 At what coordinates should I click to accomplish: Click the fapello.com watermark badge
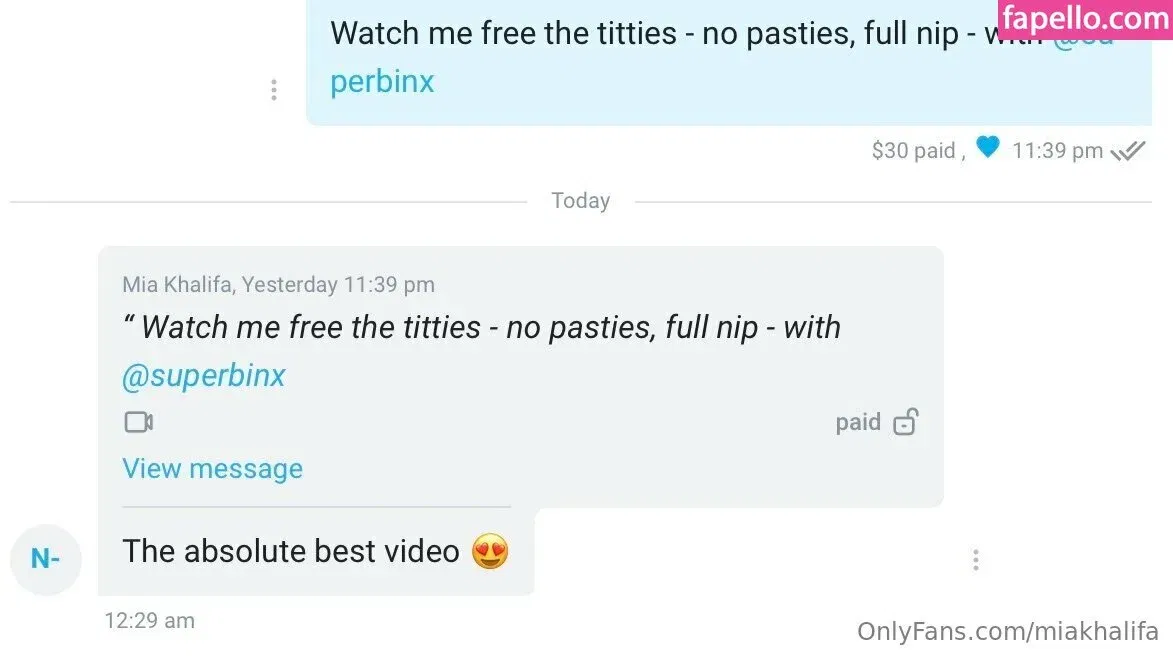pyautogui.click(x=1085, y=19)
